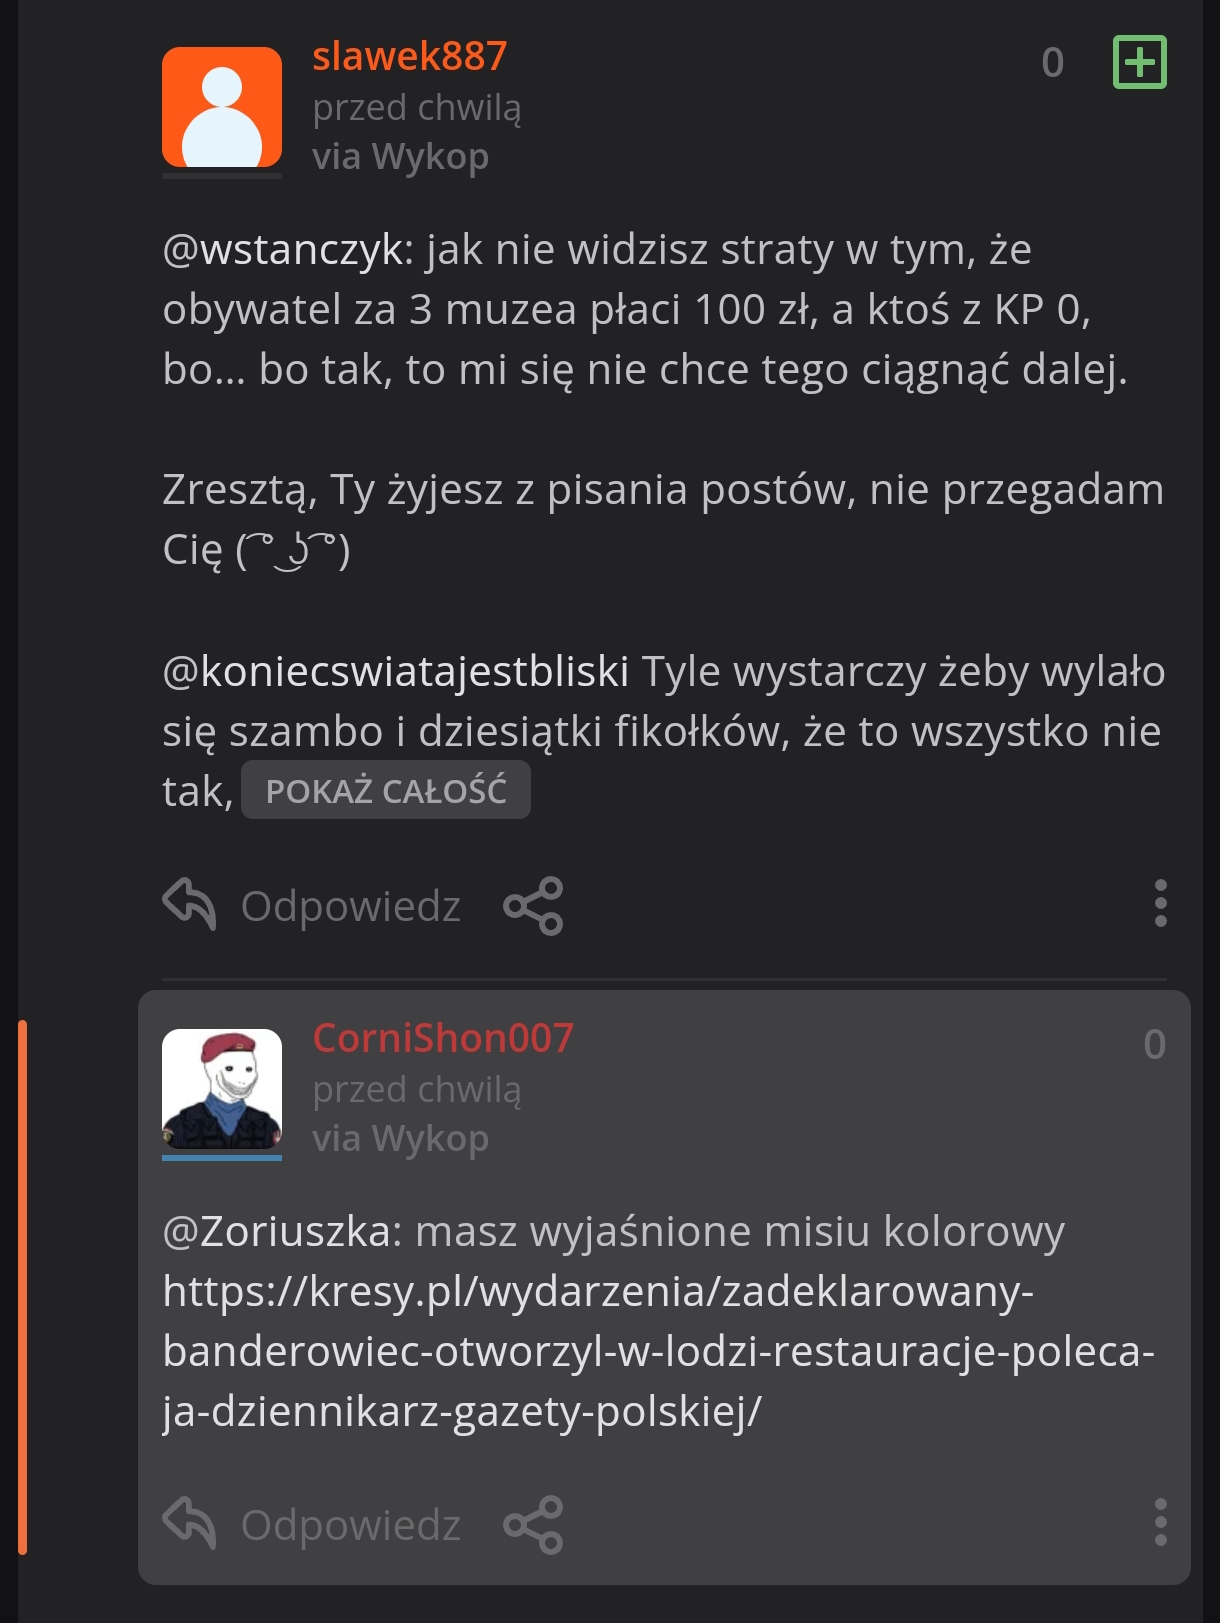Click the @koniecswiatajestbliski mention
This screenshot has height=1623, width=1220.
coord(396,672)
